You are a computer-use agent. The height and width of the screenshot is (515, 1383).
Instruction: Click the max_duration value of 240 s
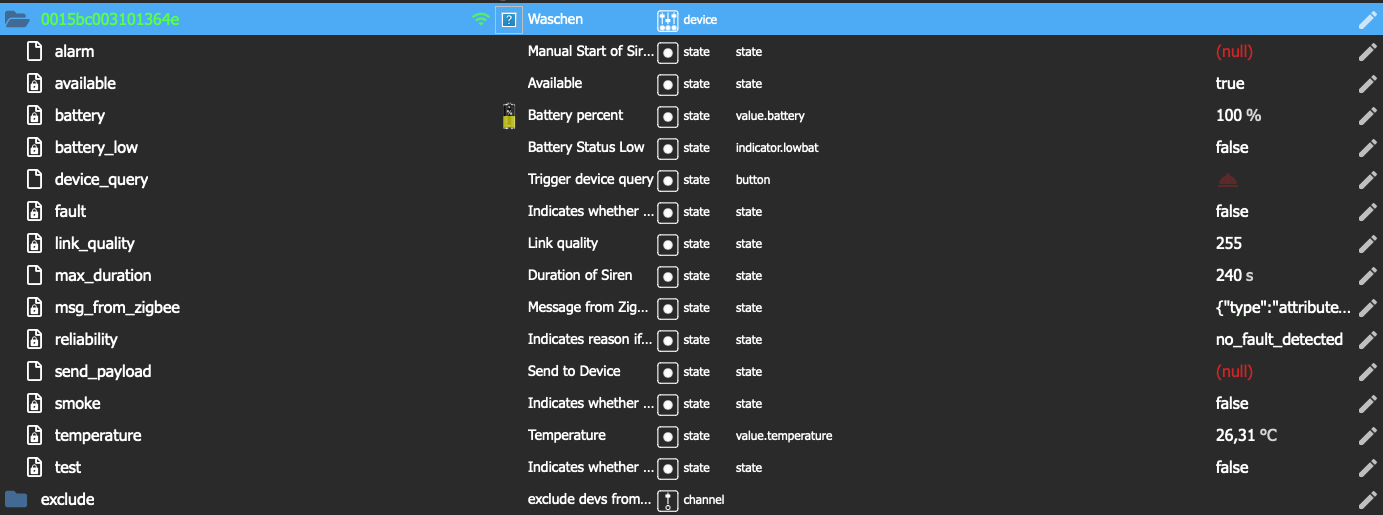tap(1234, 275)
